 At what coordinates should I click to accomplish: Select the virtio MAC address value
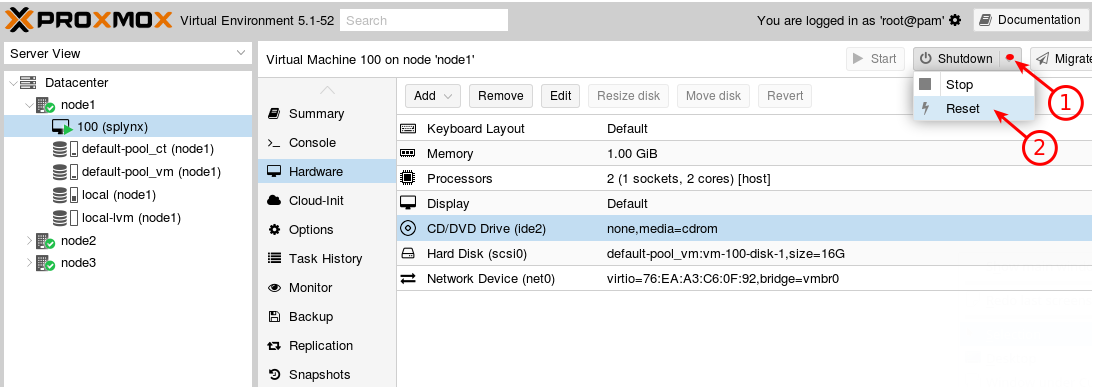723,279
